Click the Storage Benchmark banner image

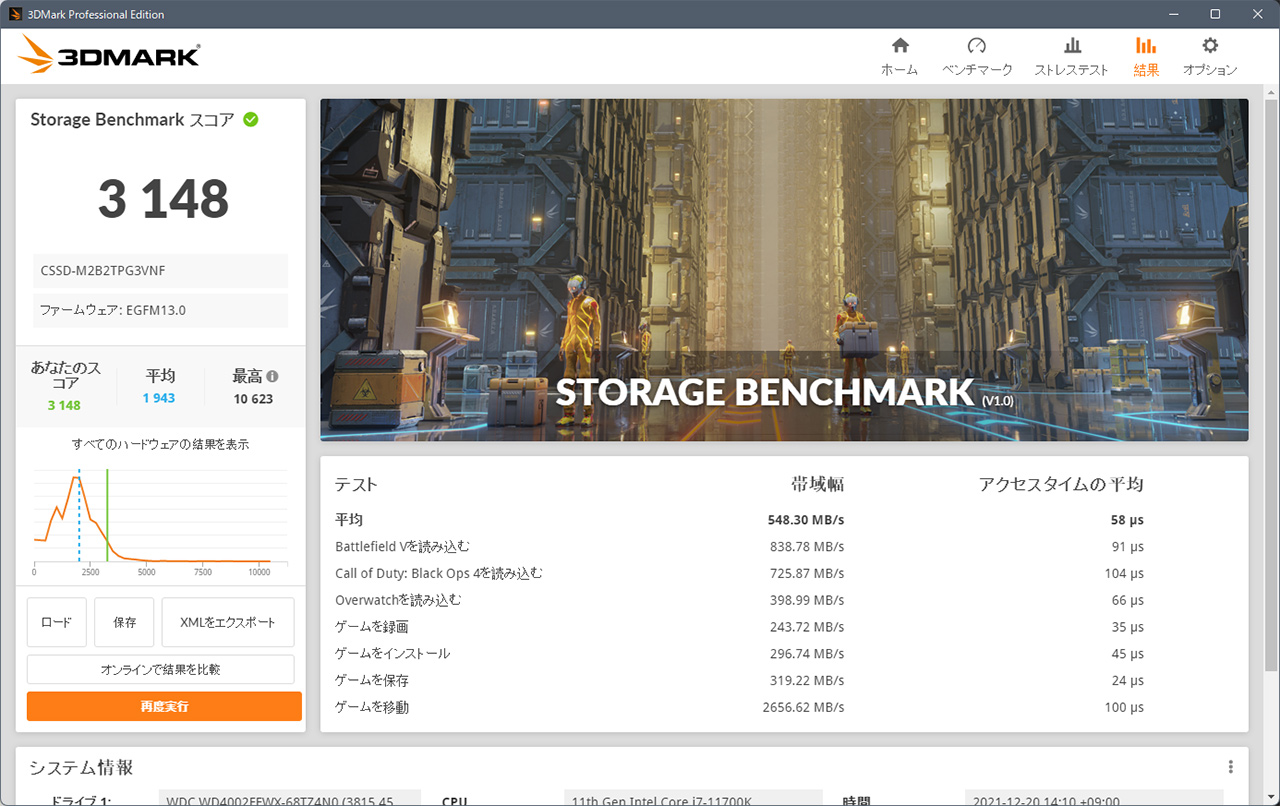(x=784, y=269)
